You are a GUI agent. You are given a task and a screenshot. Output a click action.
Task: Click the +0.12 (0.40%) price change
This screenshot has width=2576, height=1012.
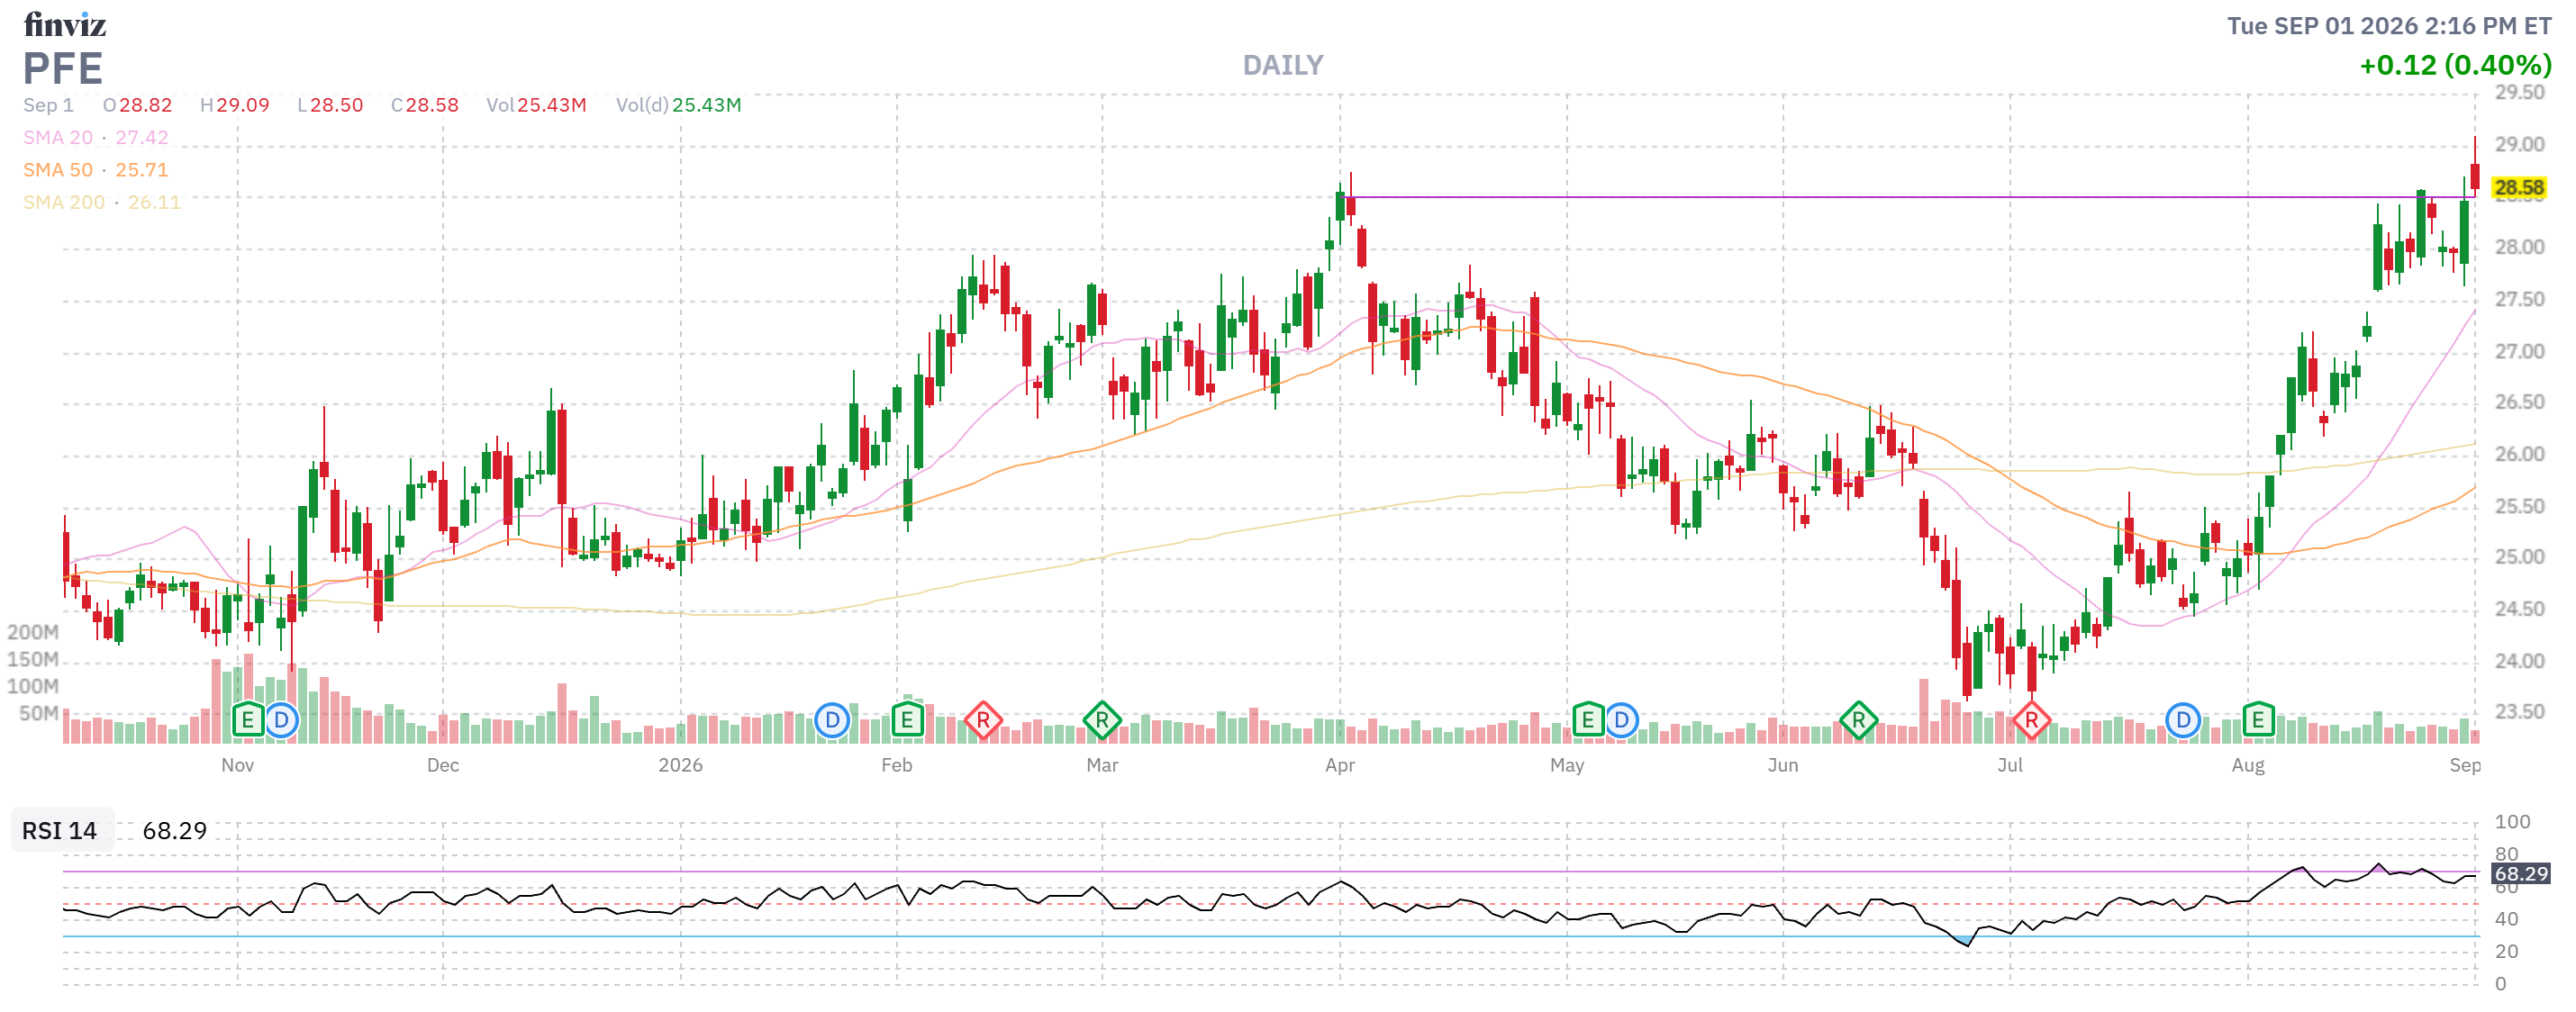coord(2455,66)
